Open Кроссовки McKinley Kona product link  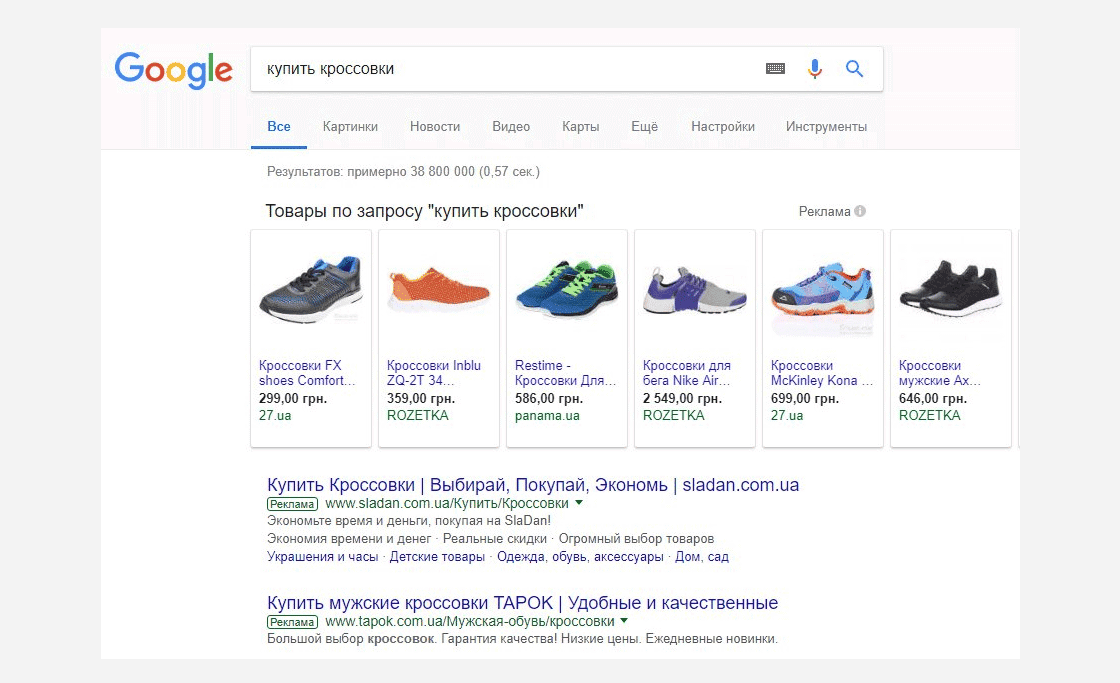(x=822, y=373)
